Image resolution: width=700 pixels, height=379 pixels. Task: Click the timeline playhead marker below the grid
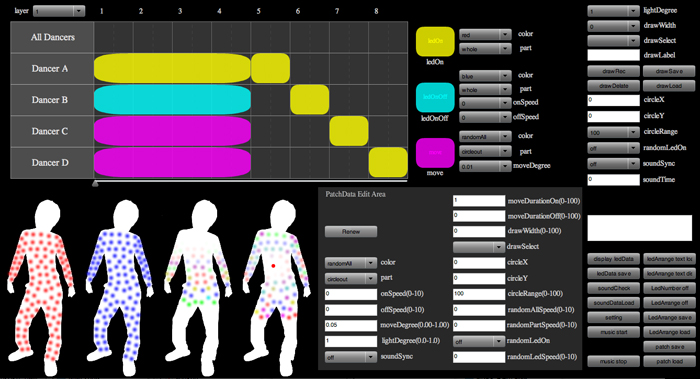[95, 183]
